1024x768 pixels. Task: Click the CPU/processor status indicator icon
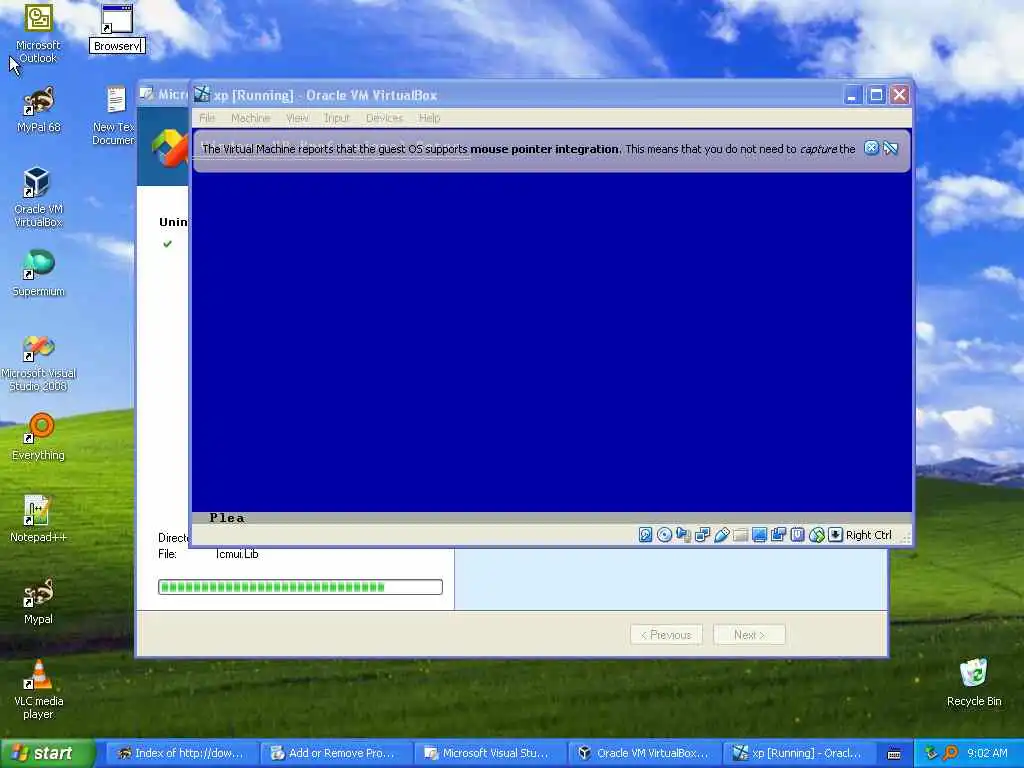click(x=797, y=535)
